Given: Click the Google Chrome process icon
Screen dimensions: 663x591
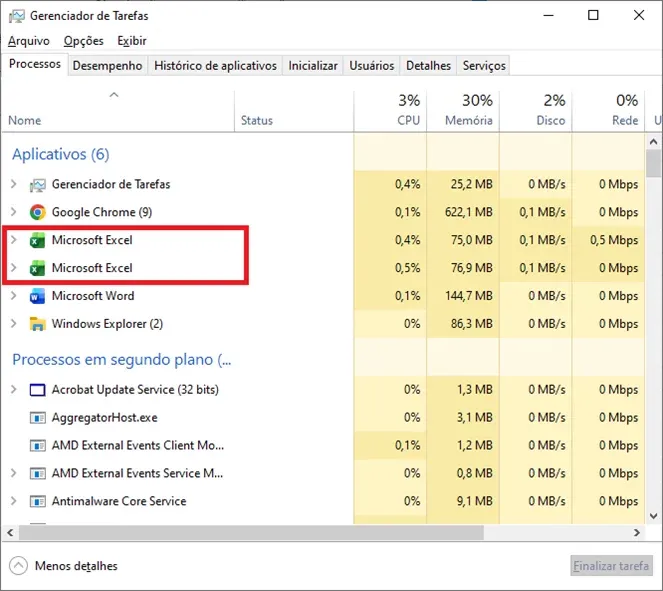Looking at the screenshot, I should pos(37,212).
